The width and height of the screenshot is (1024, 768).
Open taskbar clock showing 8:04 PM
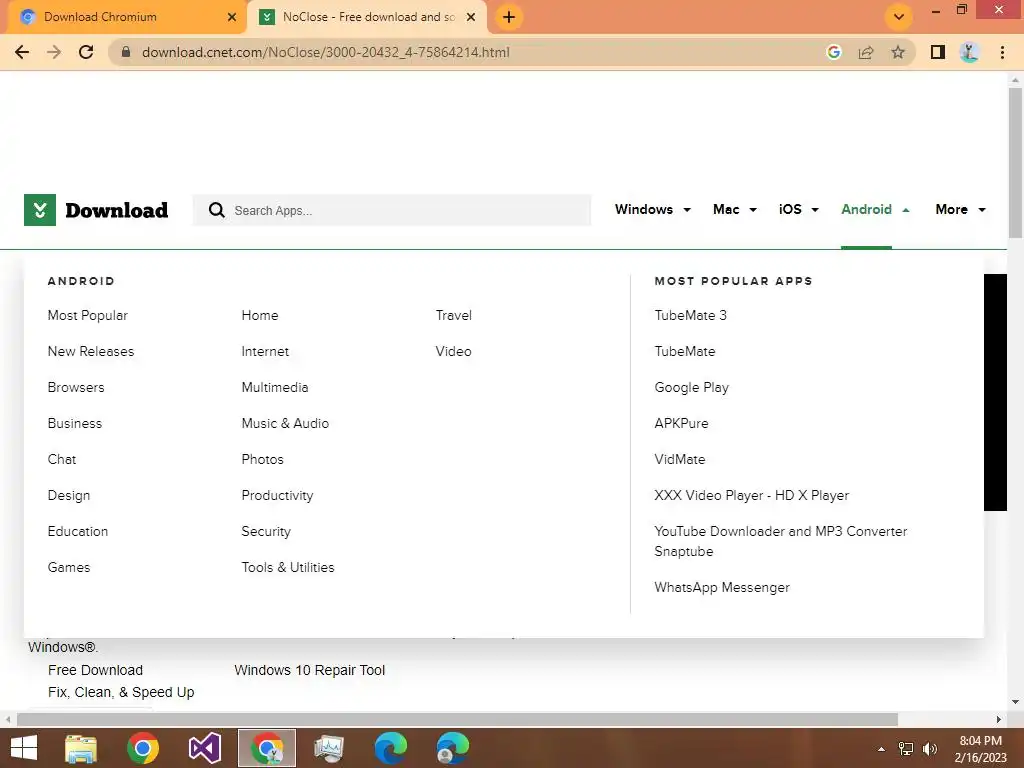coord(980,748)
